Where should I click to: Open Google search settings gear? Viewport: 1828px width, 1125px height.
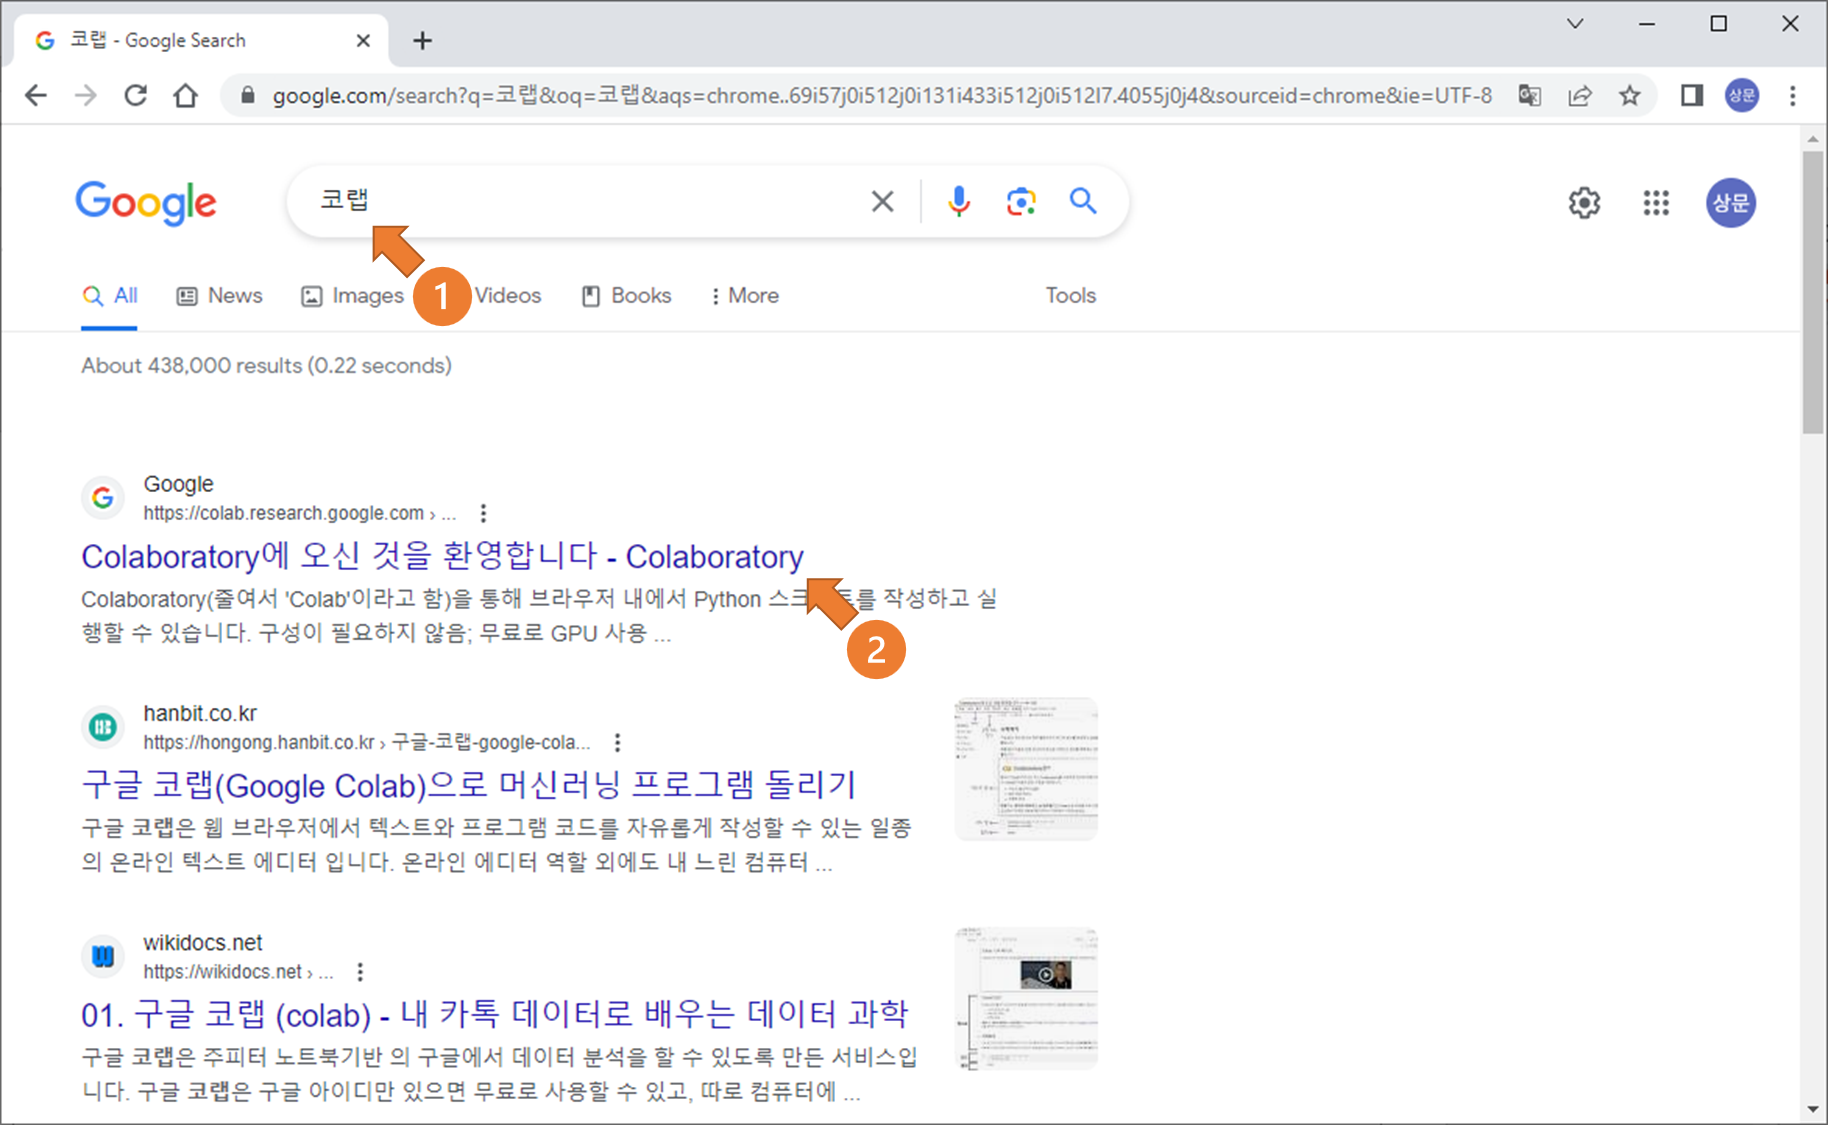coord(1584,203)
